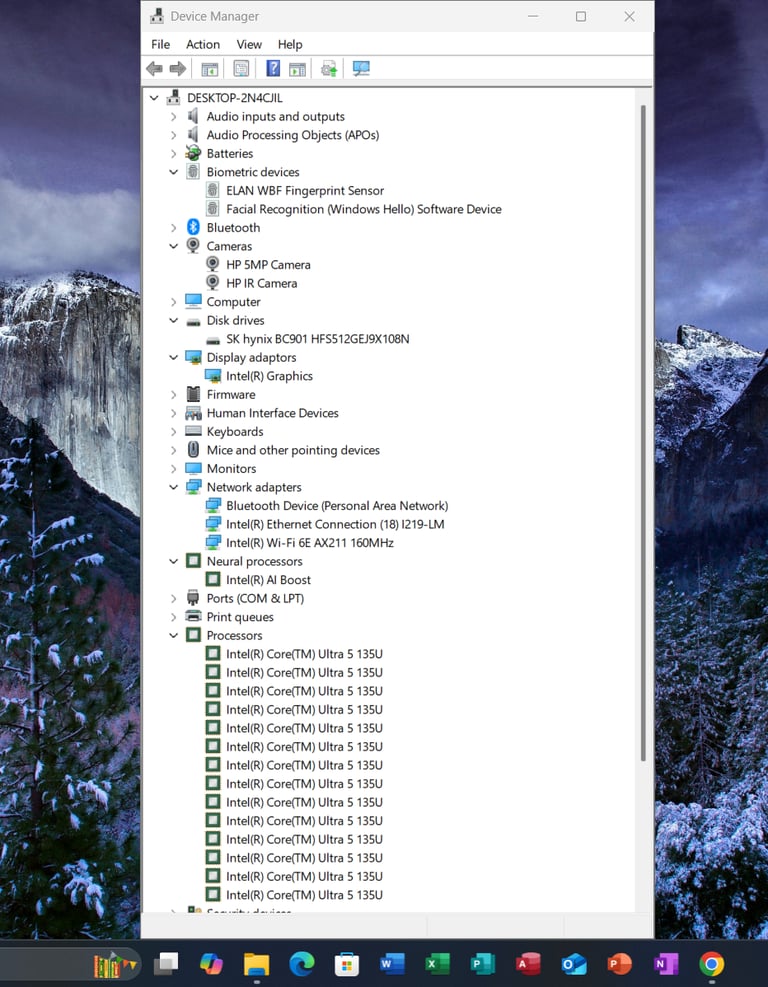Select Facial Recognition (Windows Hello) Software Device
The height and width of the screenshot is (987, 768).
coord(364,209)
